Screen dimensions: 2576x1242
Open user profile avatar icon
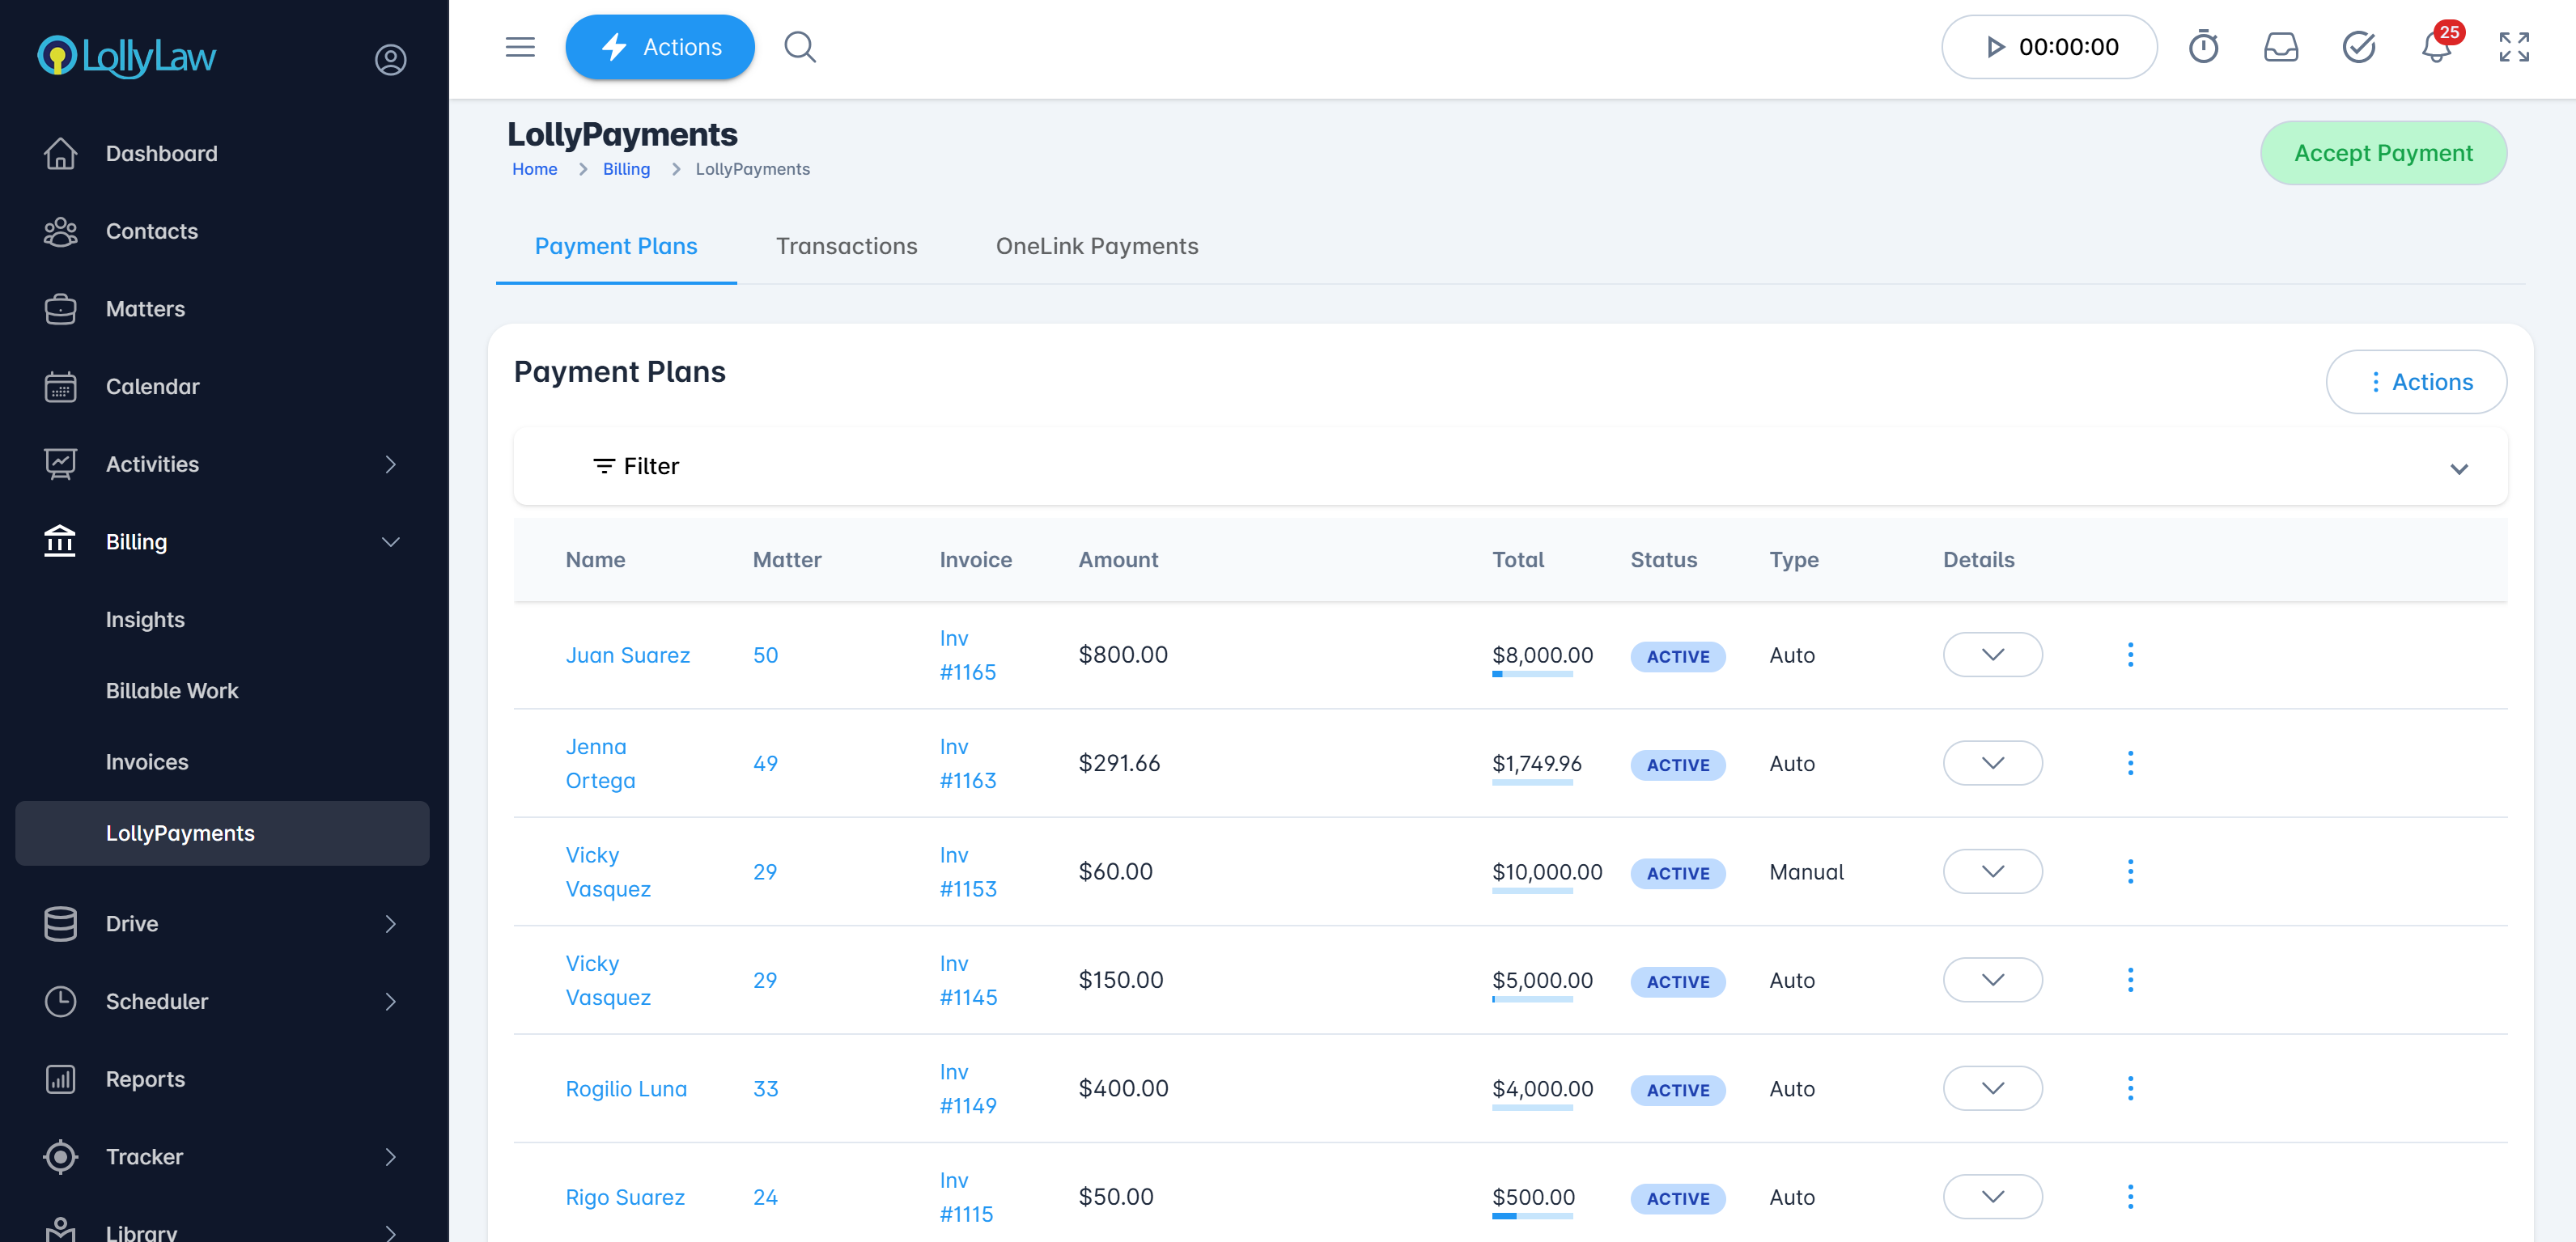point(390,59)
